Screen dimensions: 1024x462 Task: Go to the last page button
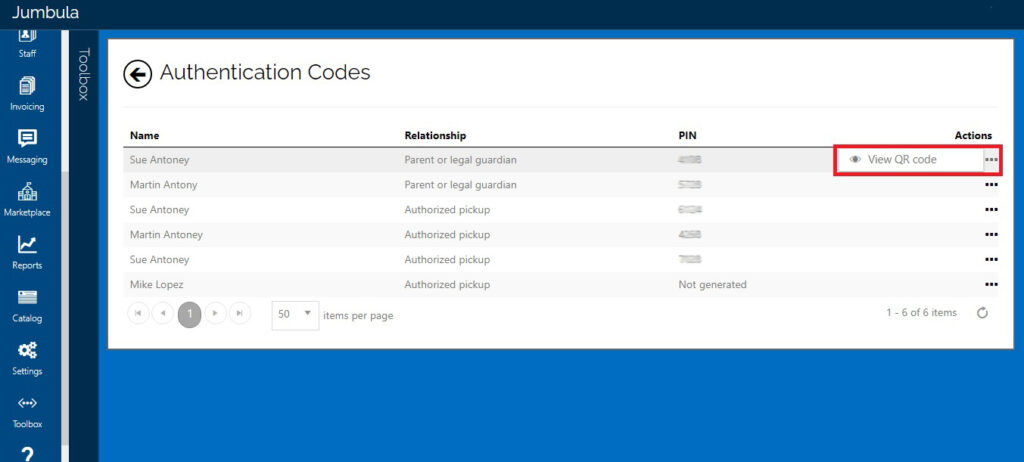click(x=240, y=314)
